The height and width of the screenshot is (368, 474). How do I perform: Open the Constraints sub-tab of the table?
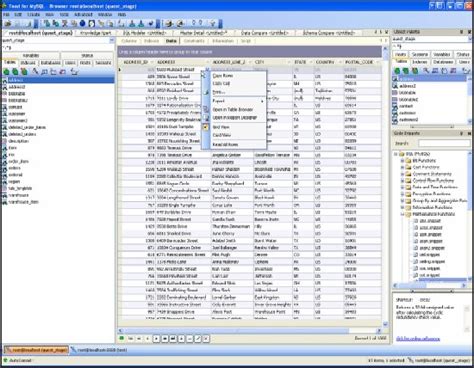click(194, 41)
